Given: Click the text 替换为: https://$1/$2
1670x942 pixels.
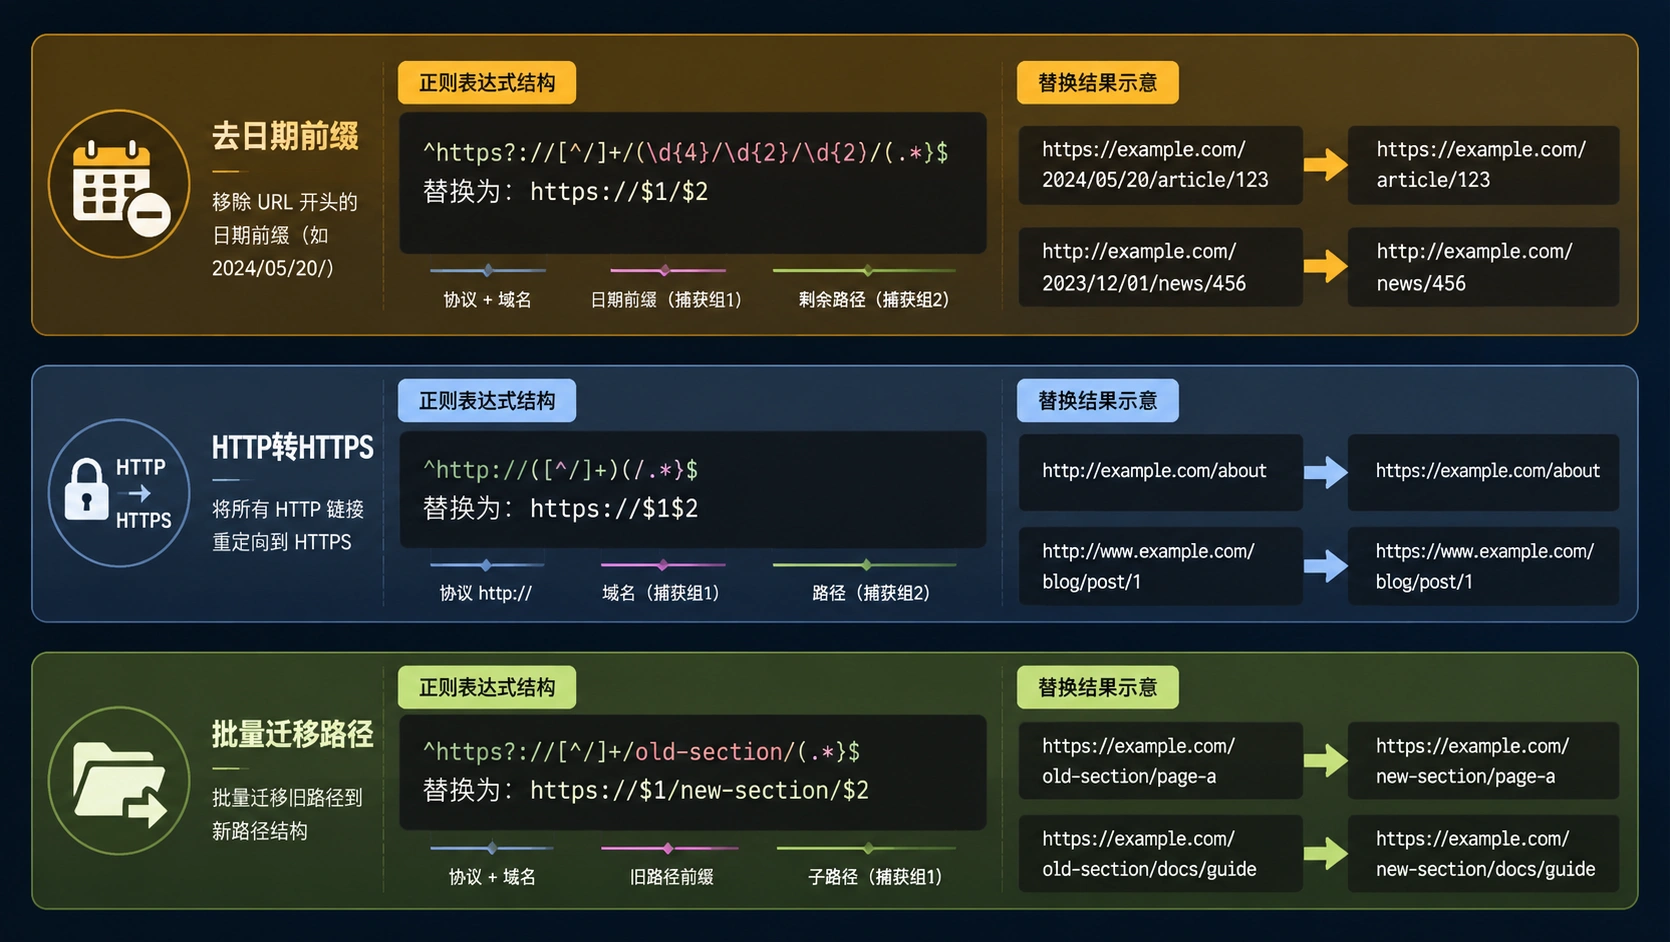Looking at the screenshot, I should pyautogui.click(x=565, y=191).
